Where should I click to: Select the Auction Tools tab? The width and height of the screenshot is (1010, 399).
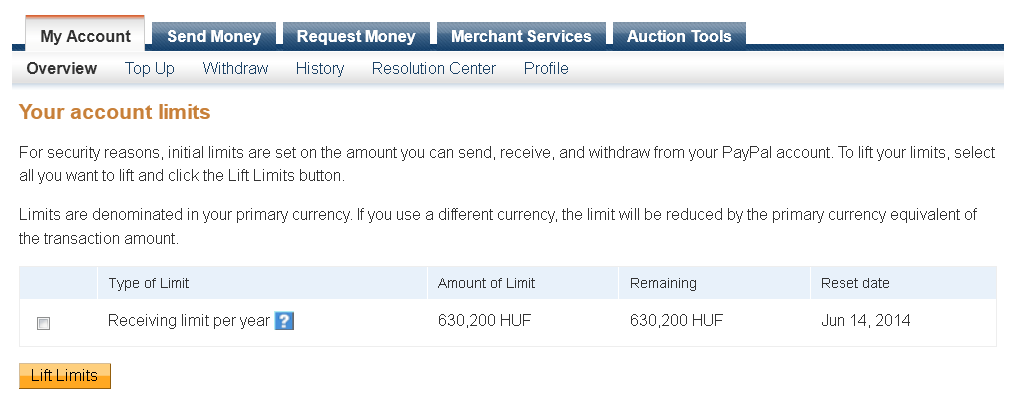tap(679, 36)
